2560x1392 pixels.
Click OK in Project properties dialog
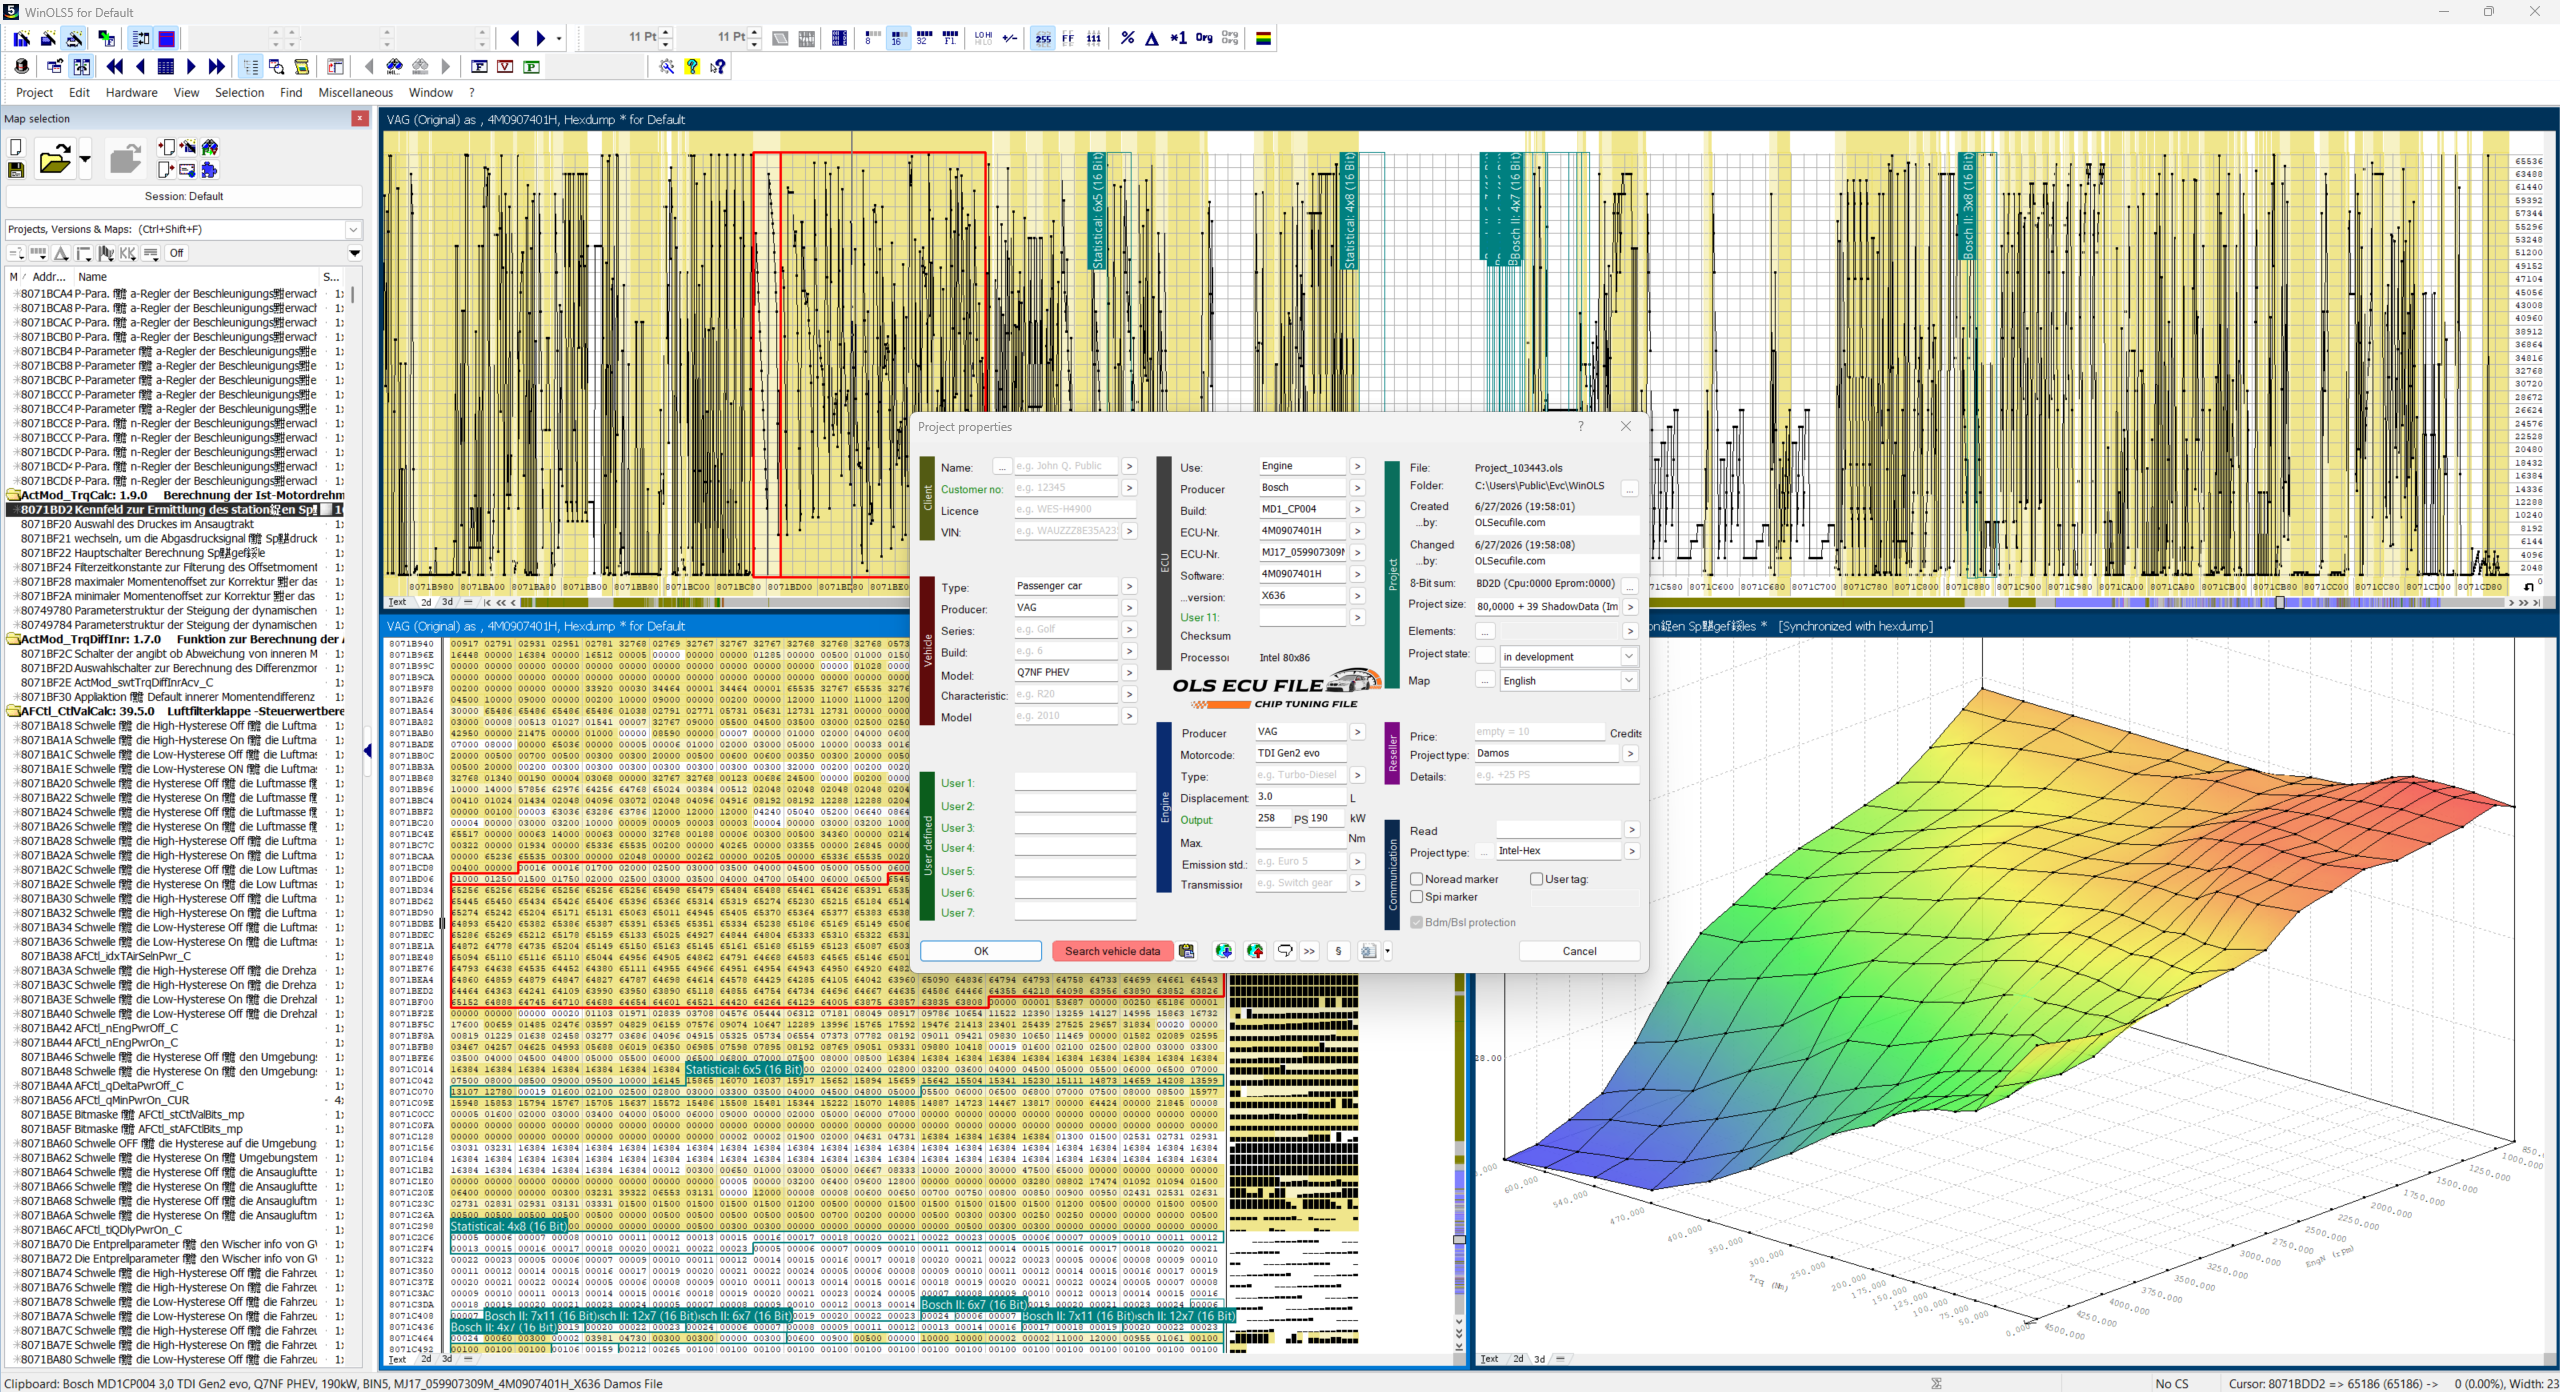[981, 951]
